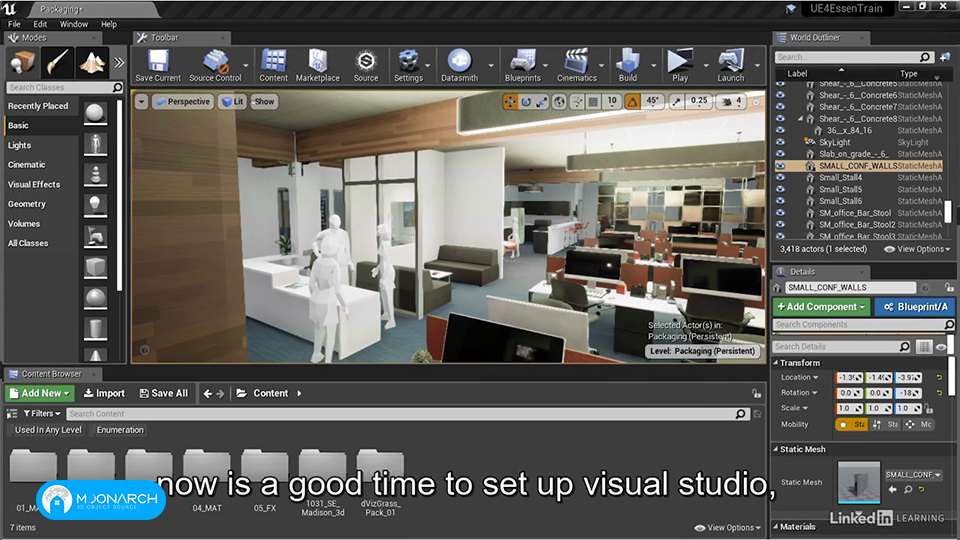Click the Search Details input field
This screenshot has height=540, width=960.
[x=842, y=347]
